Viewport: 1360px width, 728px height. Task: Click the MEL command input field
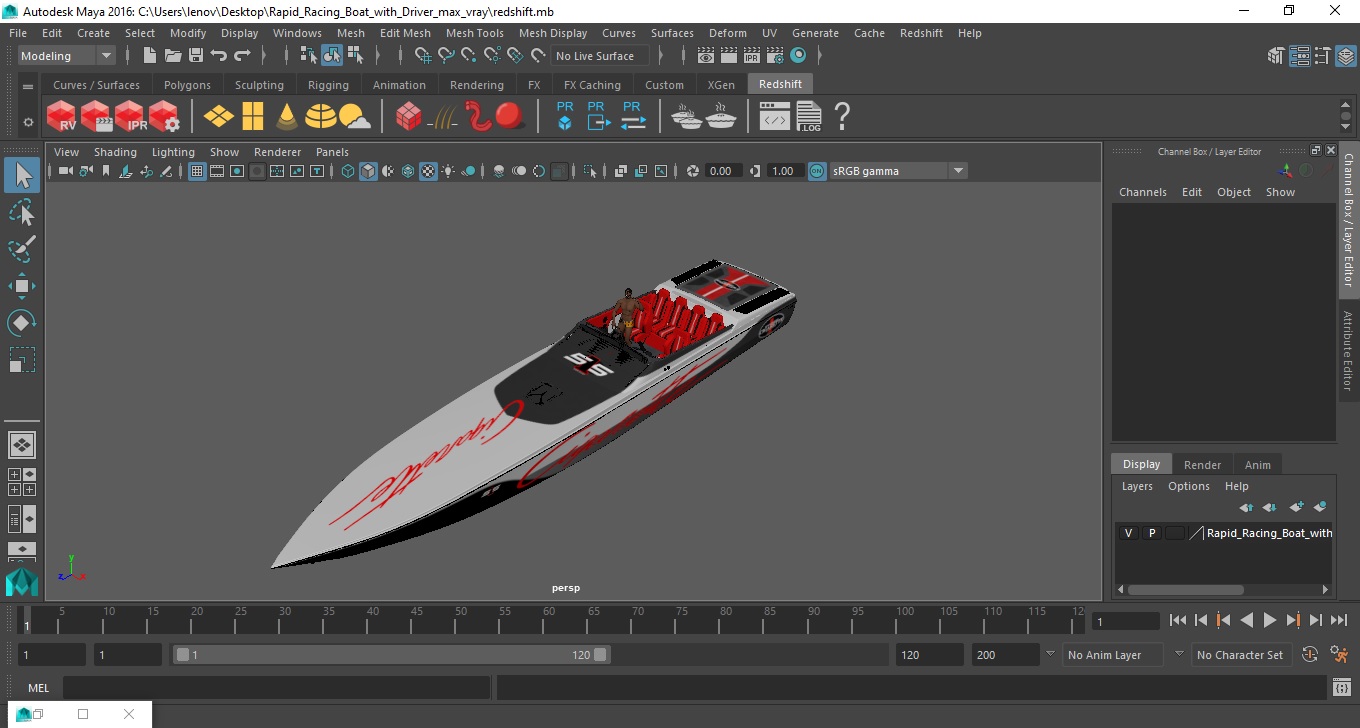(276, 688)
